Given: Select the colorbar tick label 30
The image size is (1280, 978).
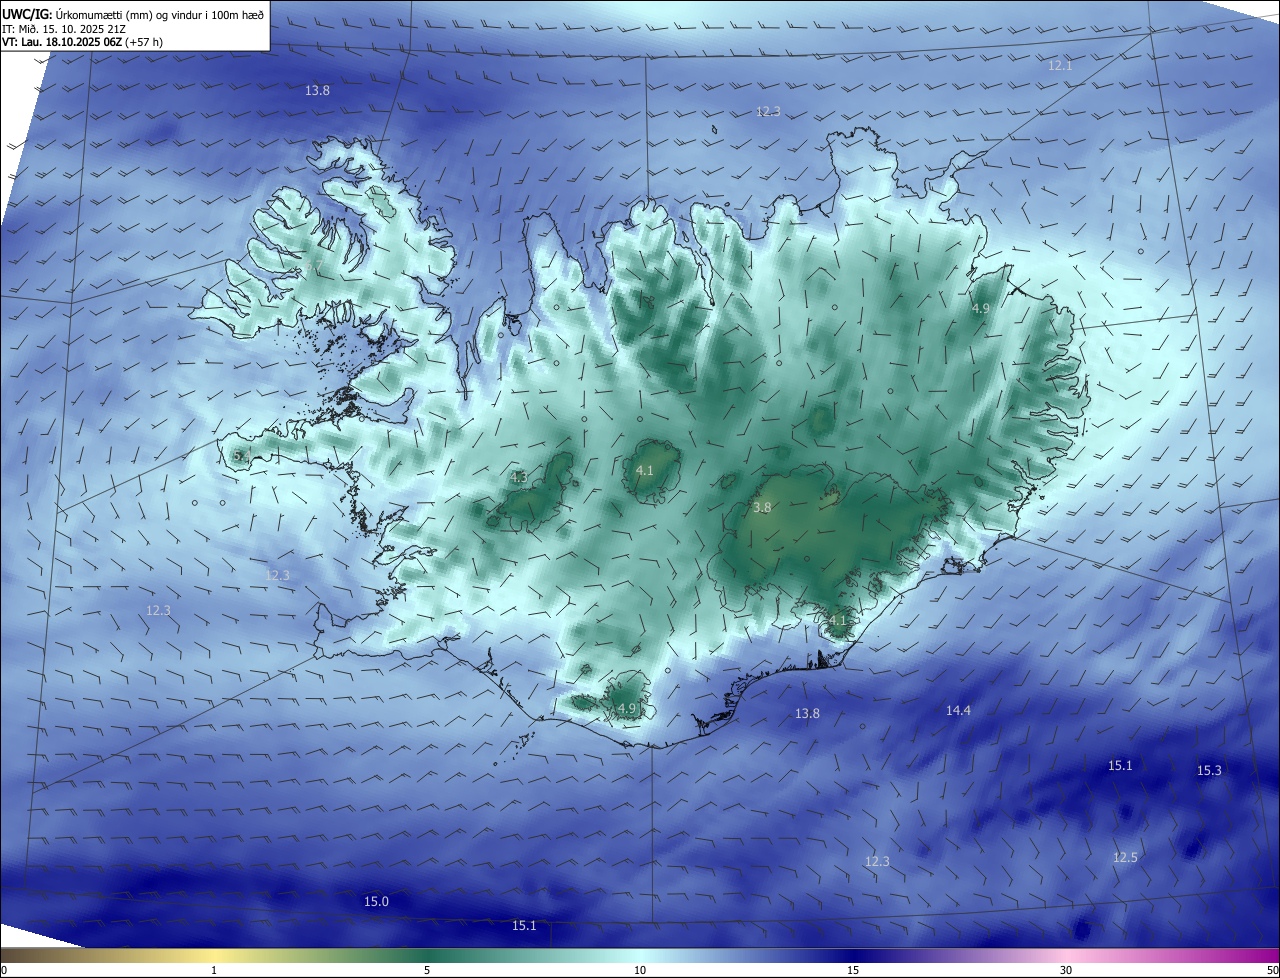Looking at the screenshot, I should (1066, 970).
